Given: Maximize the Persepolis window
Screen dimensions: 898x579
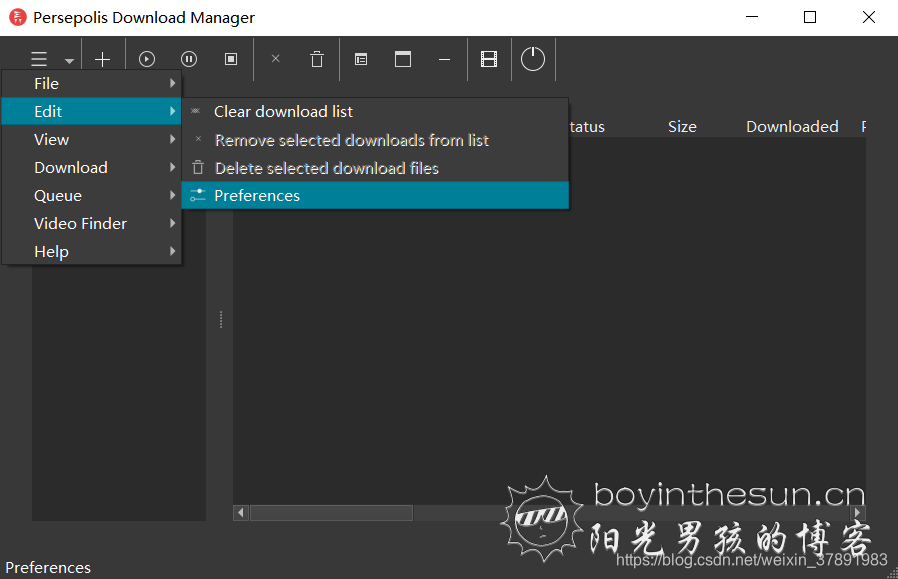Looking at the screenshot, I should [x=810, y=17].
